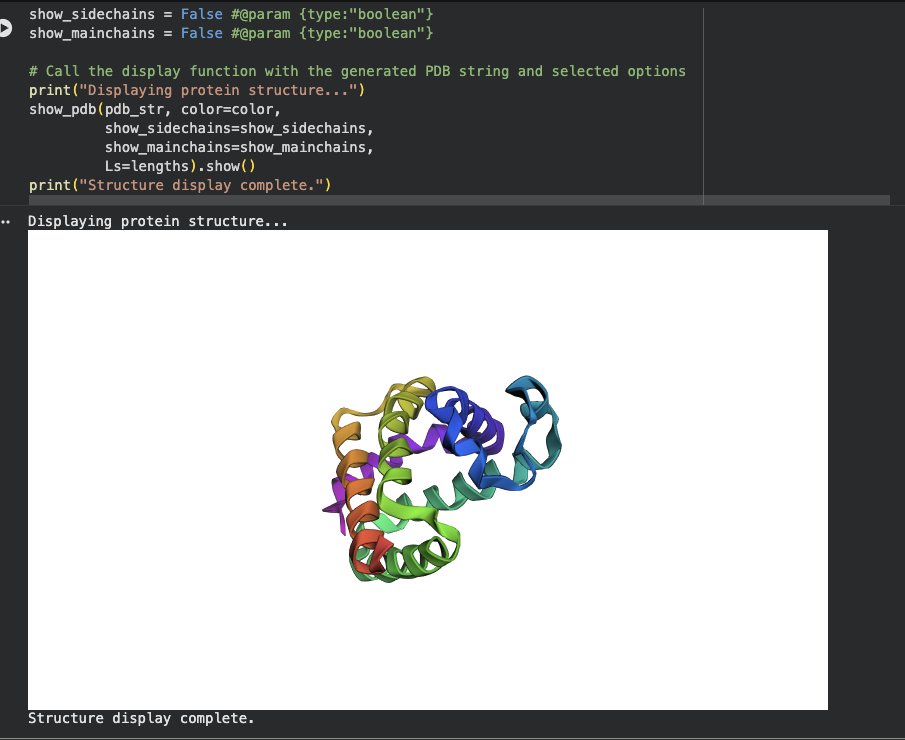
Task: Click the 'Ls=lengths).show()' code line
Action: pyautogui.click(x=180, y=166)
